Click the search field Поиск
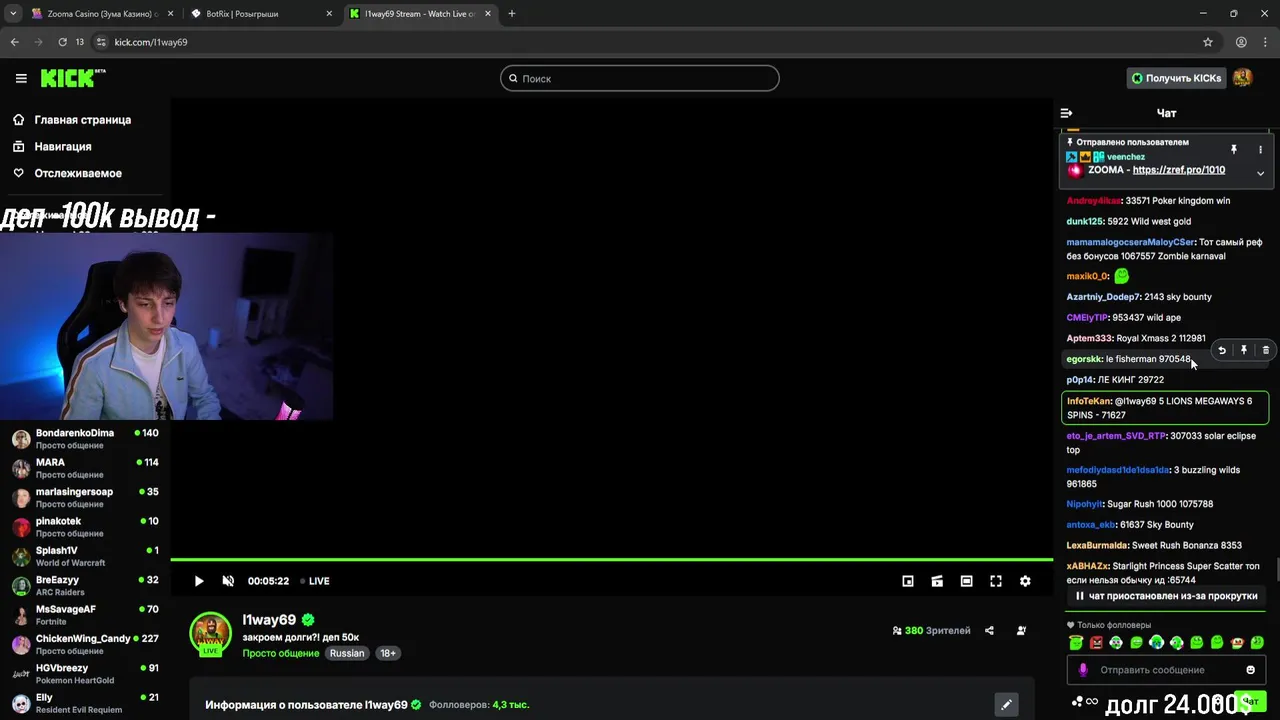 coord(640,78)
